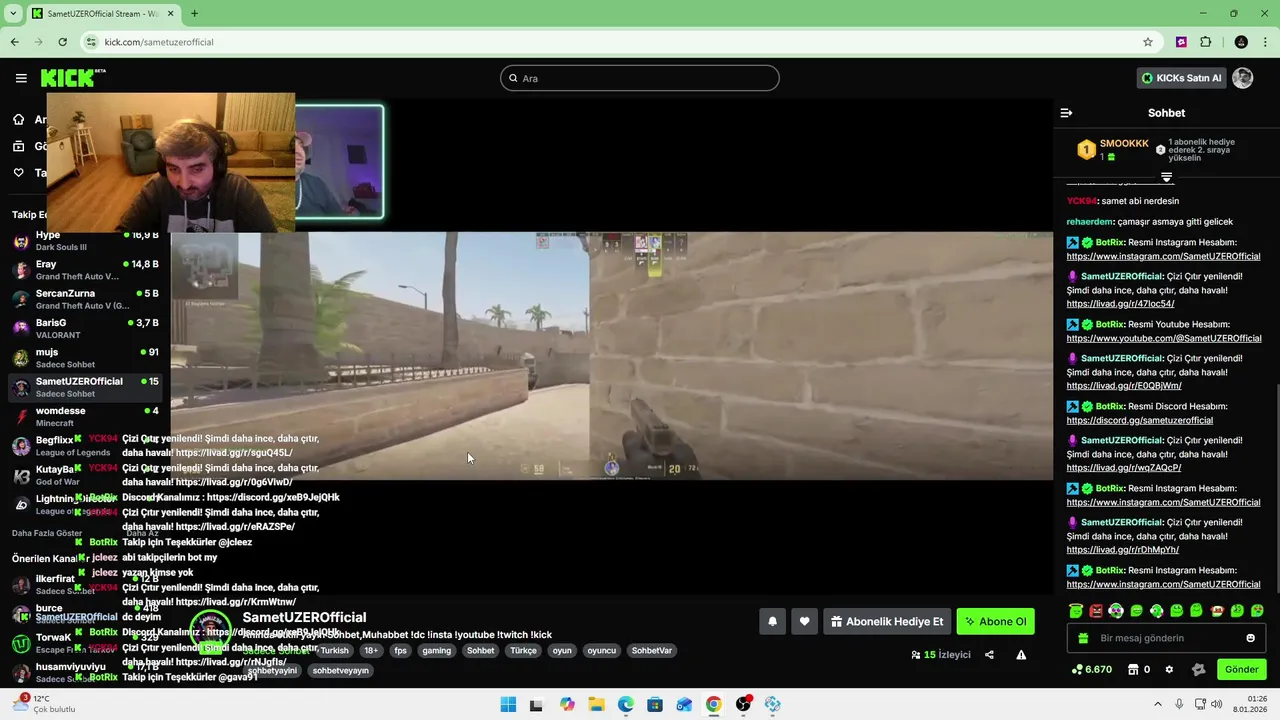
Task: Open the user profile avatar menu
Action: 1243,78
